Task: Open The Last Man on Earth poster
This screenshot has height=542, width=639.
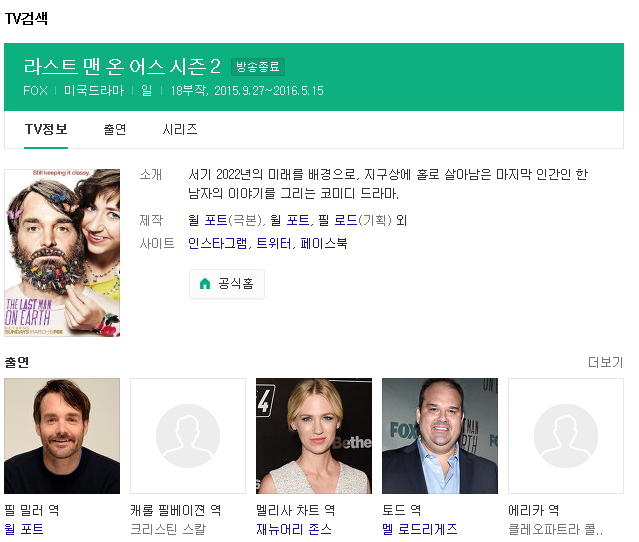Action: click(x=62, y=252)
